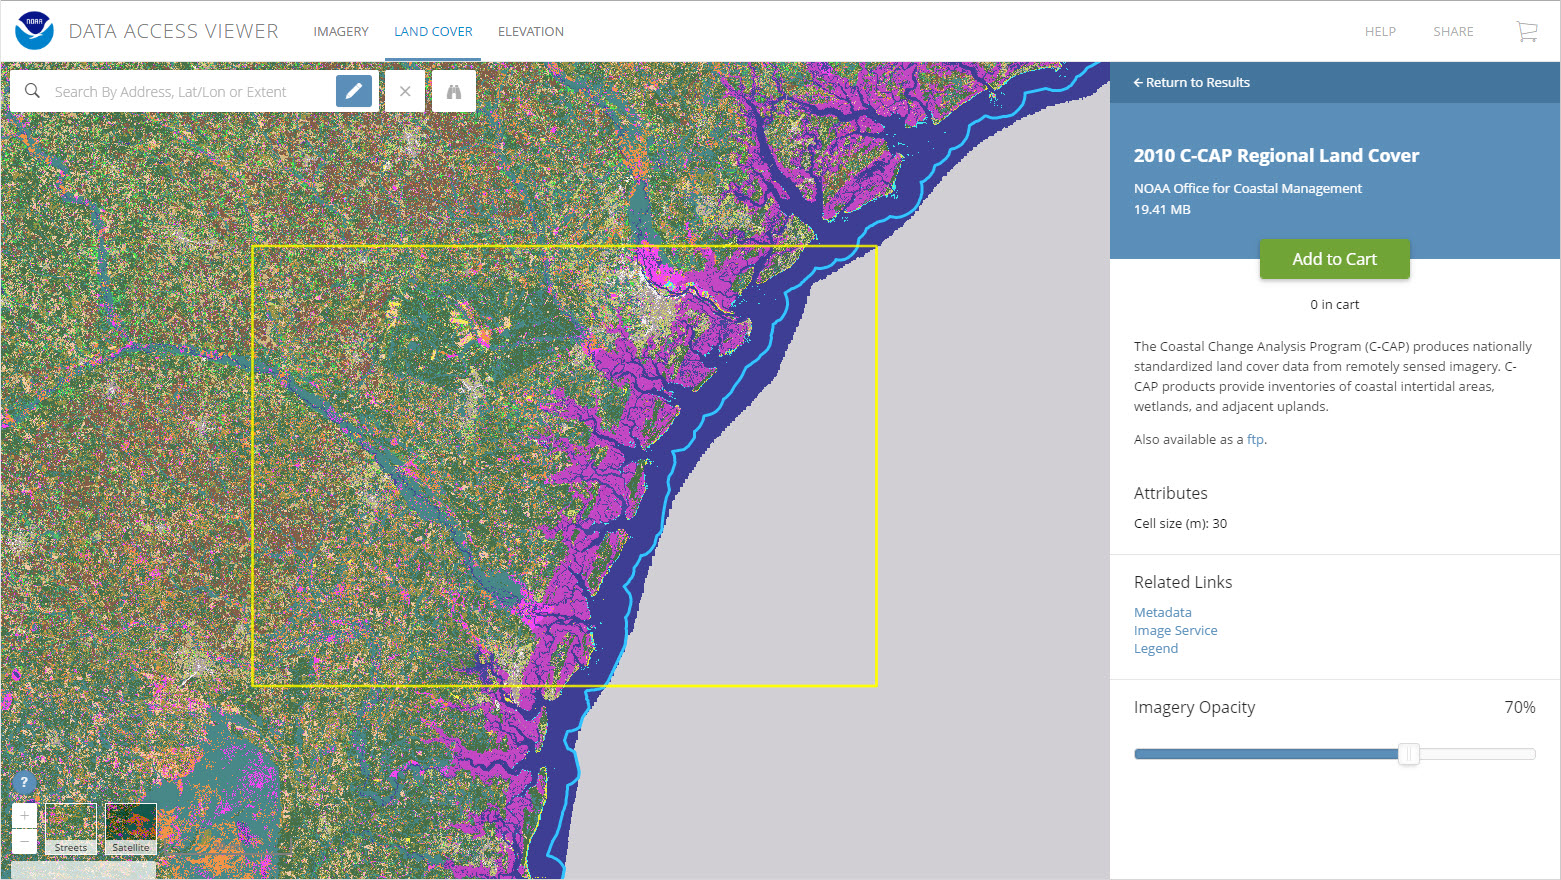This screenshot has width=1561, height=880.
Task: Select the pencil draw-extent tool in search bar
Action: (354, 90)
